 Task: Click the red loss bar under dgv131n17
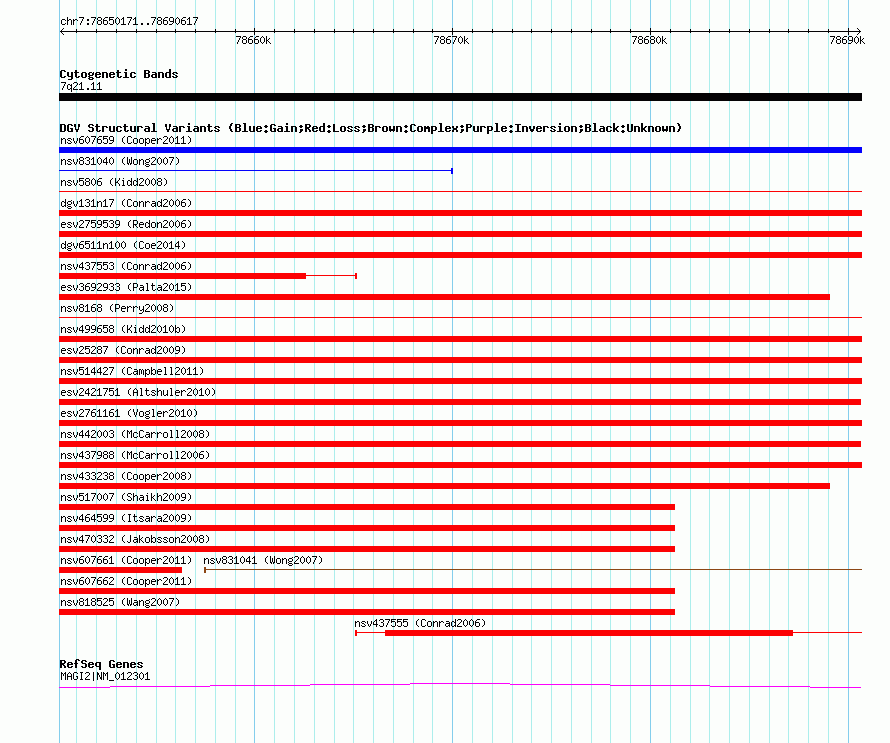tap(460, 213)
